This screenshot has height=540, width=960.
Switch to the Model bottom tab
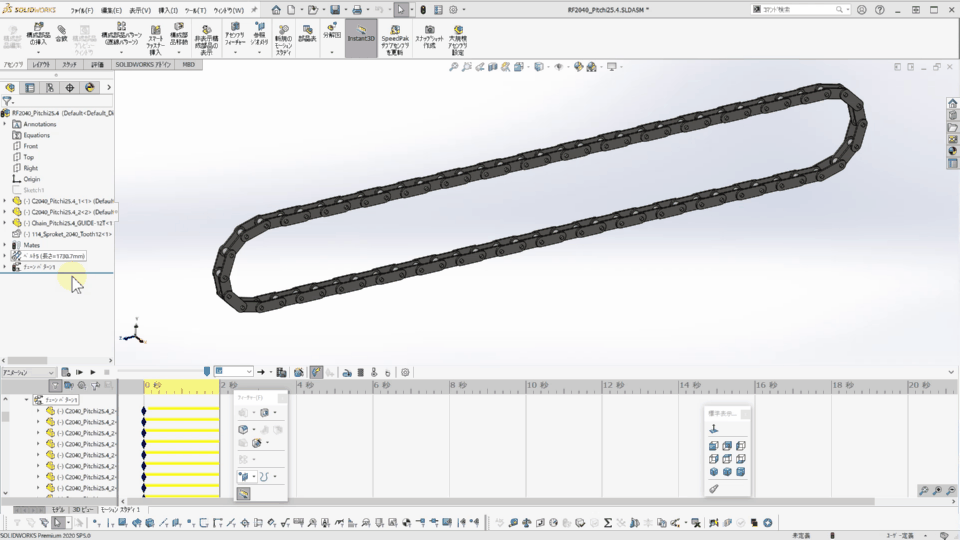tap(58, 509)
